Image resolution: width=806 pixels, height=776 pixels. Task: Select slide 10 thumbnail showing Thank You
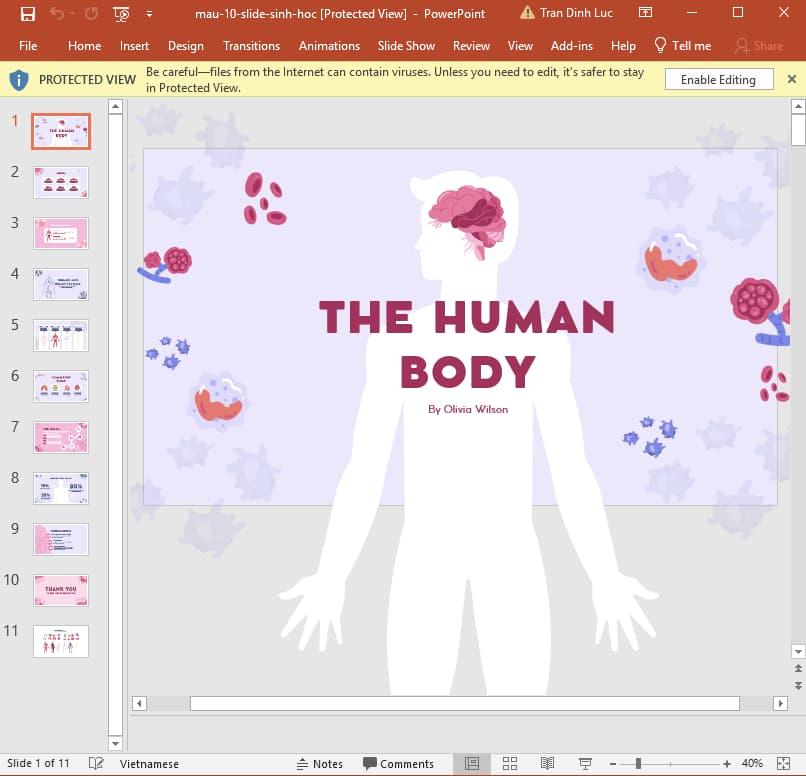click(x=60, y=590)
